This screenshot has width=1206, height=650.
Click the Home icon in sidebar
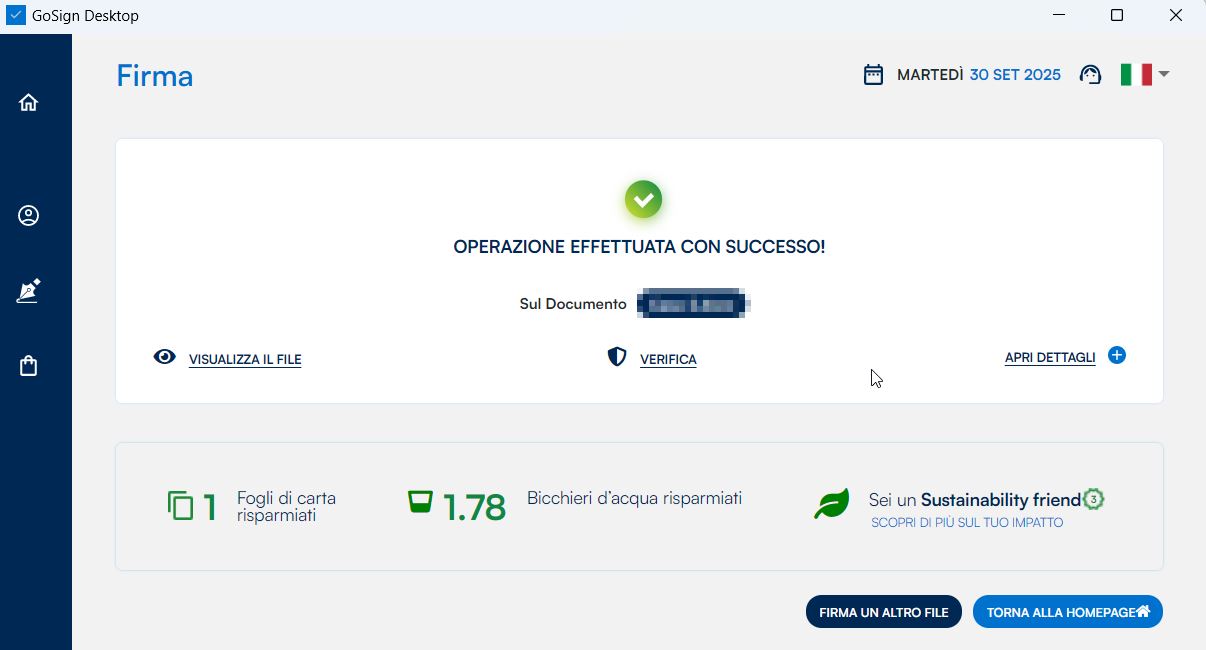tap(29, 102)
